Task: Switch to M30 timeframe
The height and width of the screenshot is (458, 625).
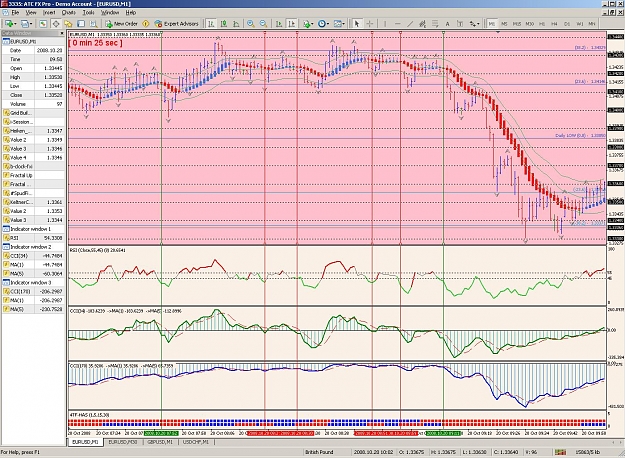Action: 530,24
